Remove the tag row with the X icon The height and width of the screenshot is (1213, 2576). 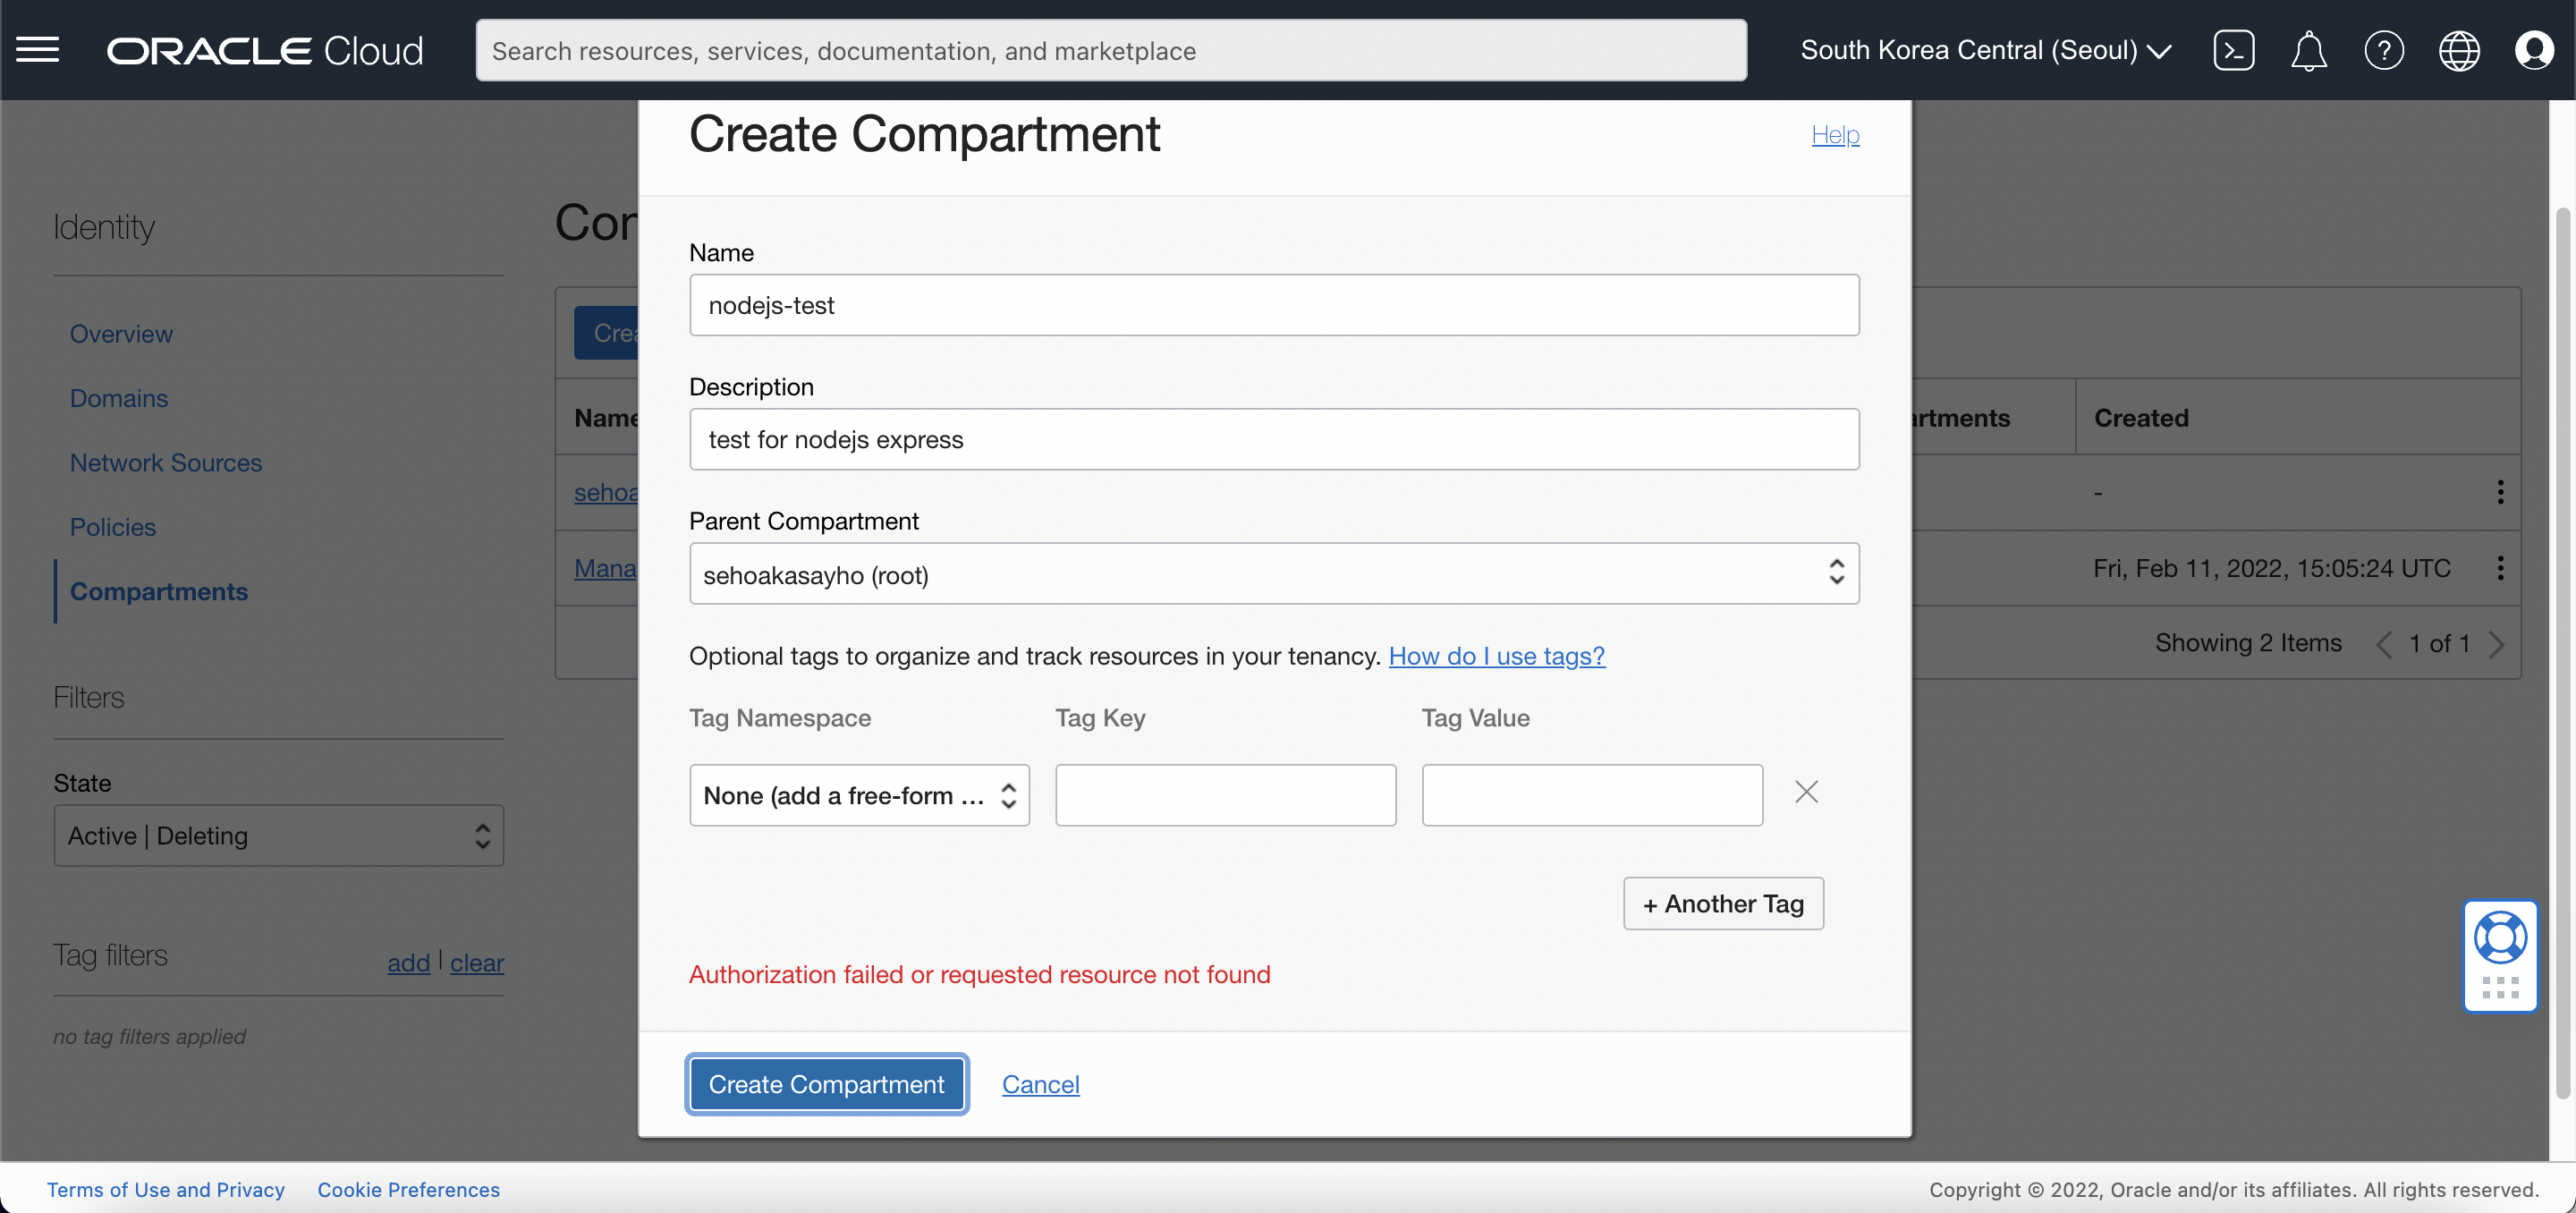click(x=1806, y=792)
